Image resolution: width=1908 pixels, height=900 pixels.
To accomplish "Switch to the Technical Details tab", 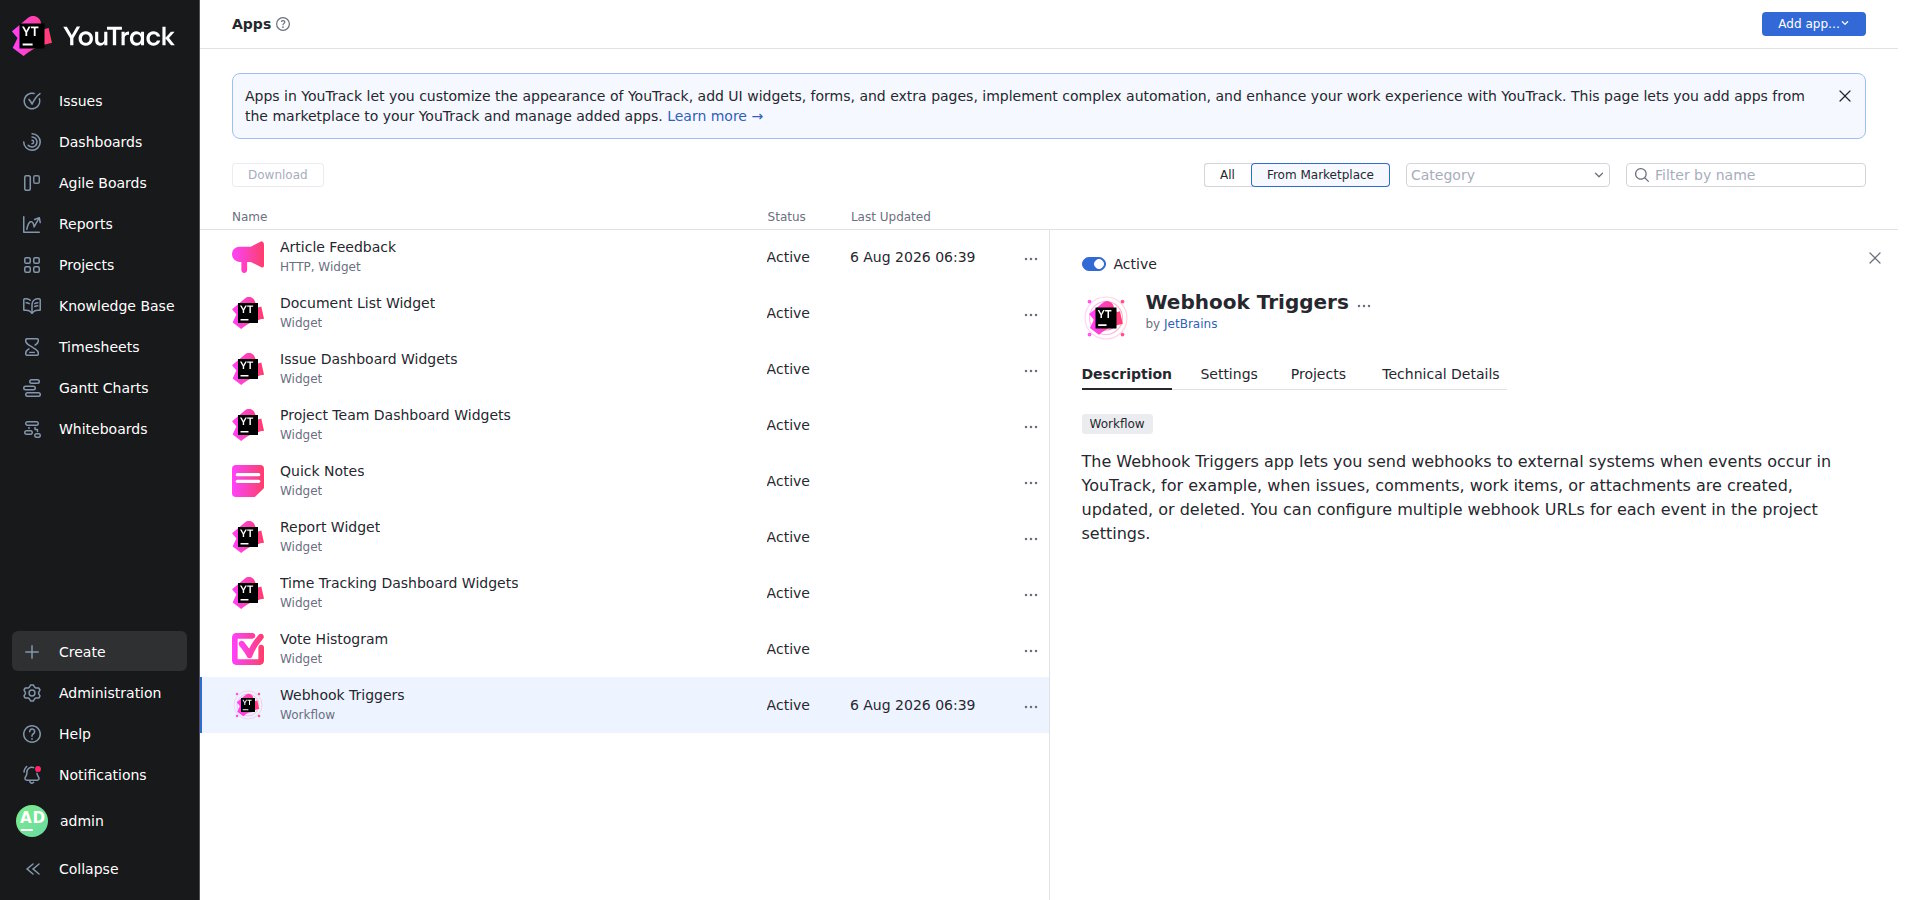I will click(1440, 374).
